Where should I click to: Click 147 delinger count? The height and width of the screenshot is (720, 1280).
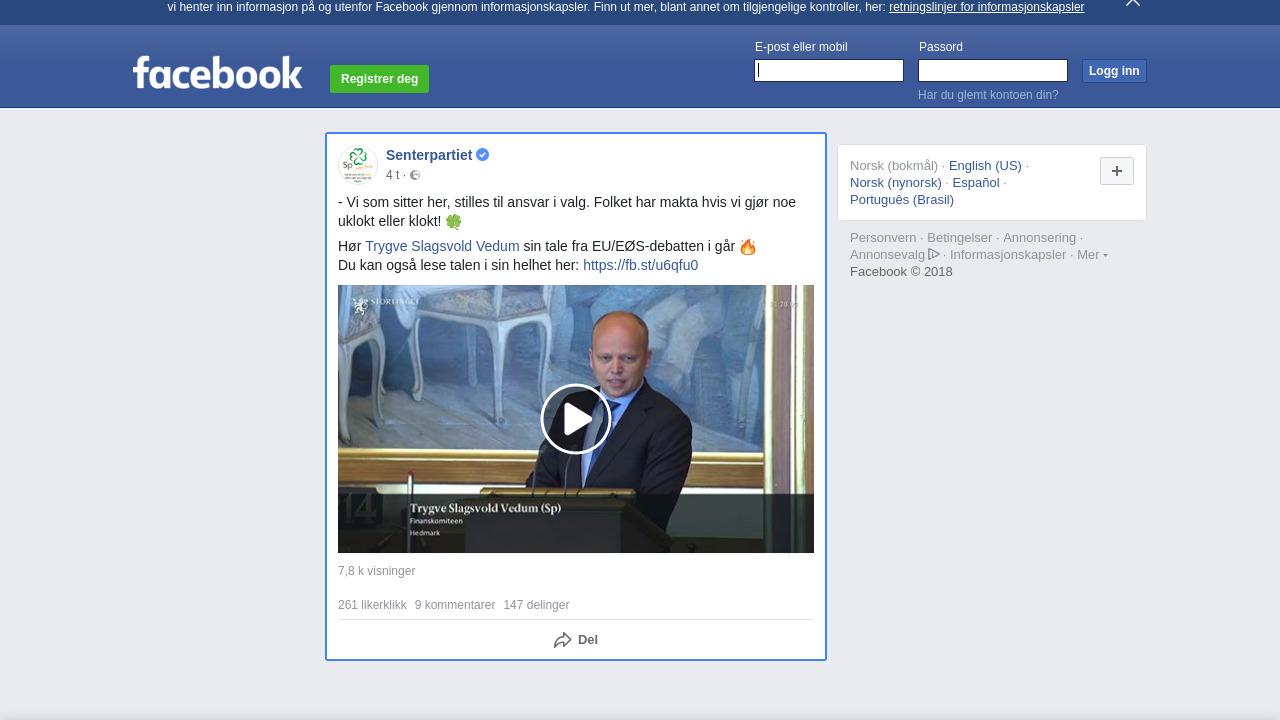tap(536, 605)
